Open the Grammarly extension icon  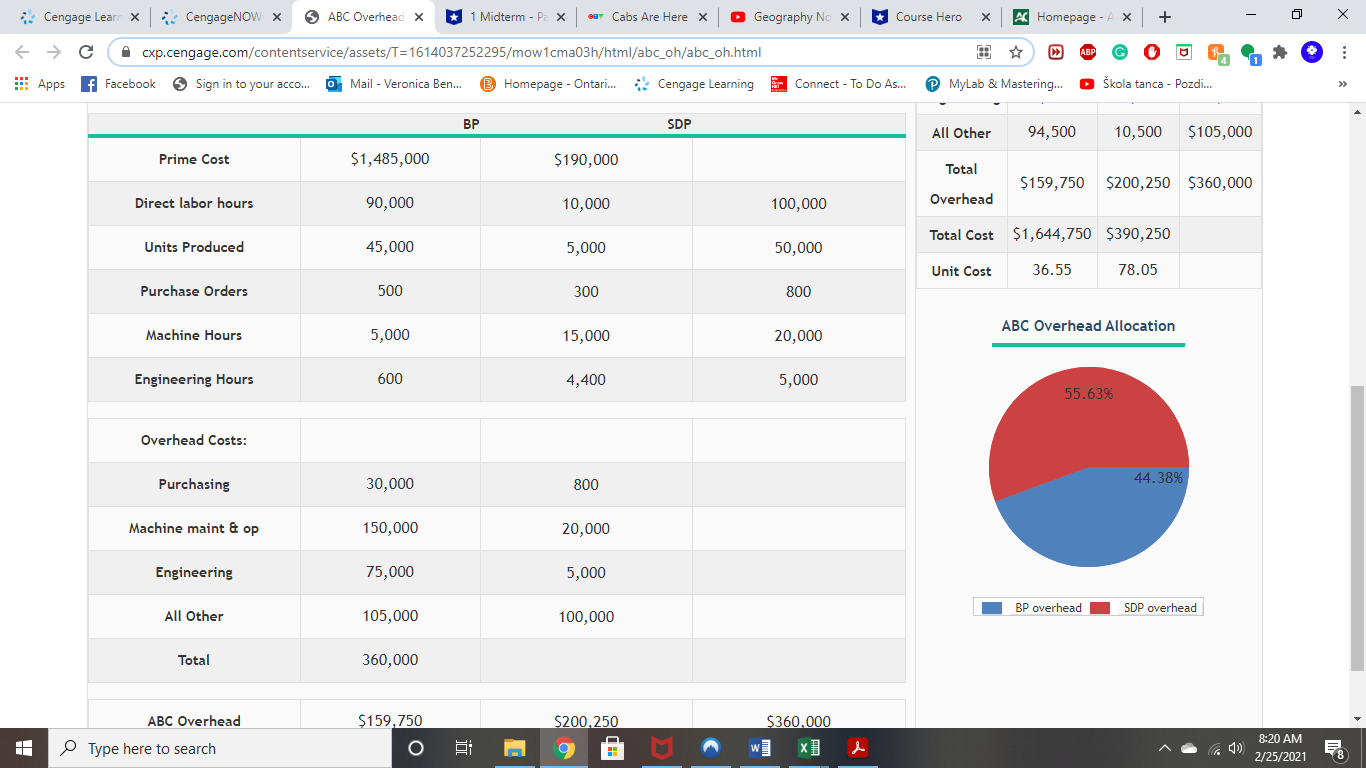(x=1119, y=51)
